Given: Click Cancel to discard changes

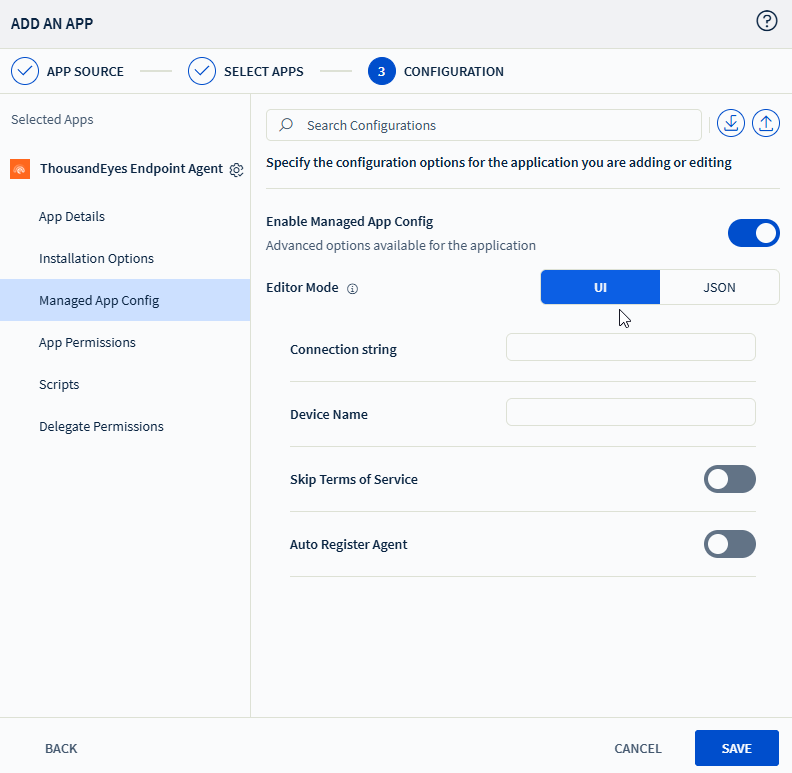Looking at the screenshot, I should 637,748.
